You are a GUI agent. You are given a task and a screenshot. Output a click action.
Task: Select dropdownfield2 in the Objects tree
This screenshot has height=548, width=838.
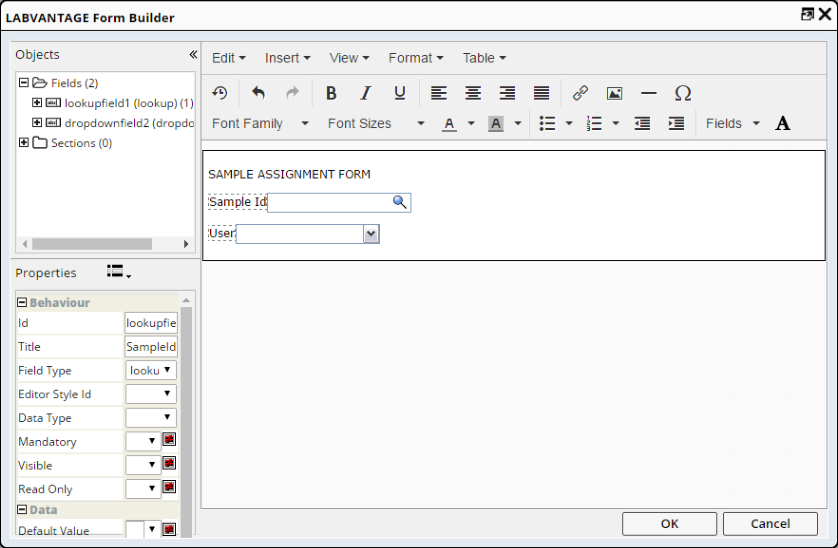coord(129,123)
